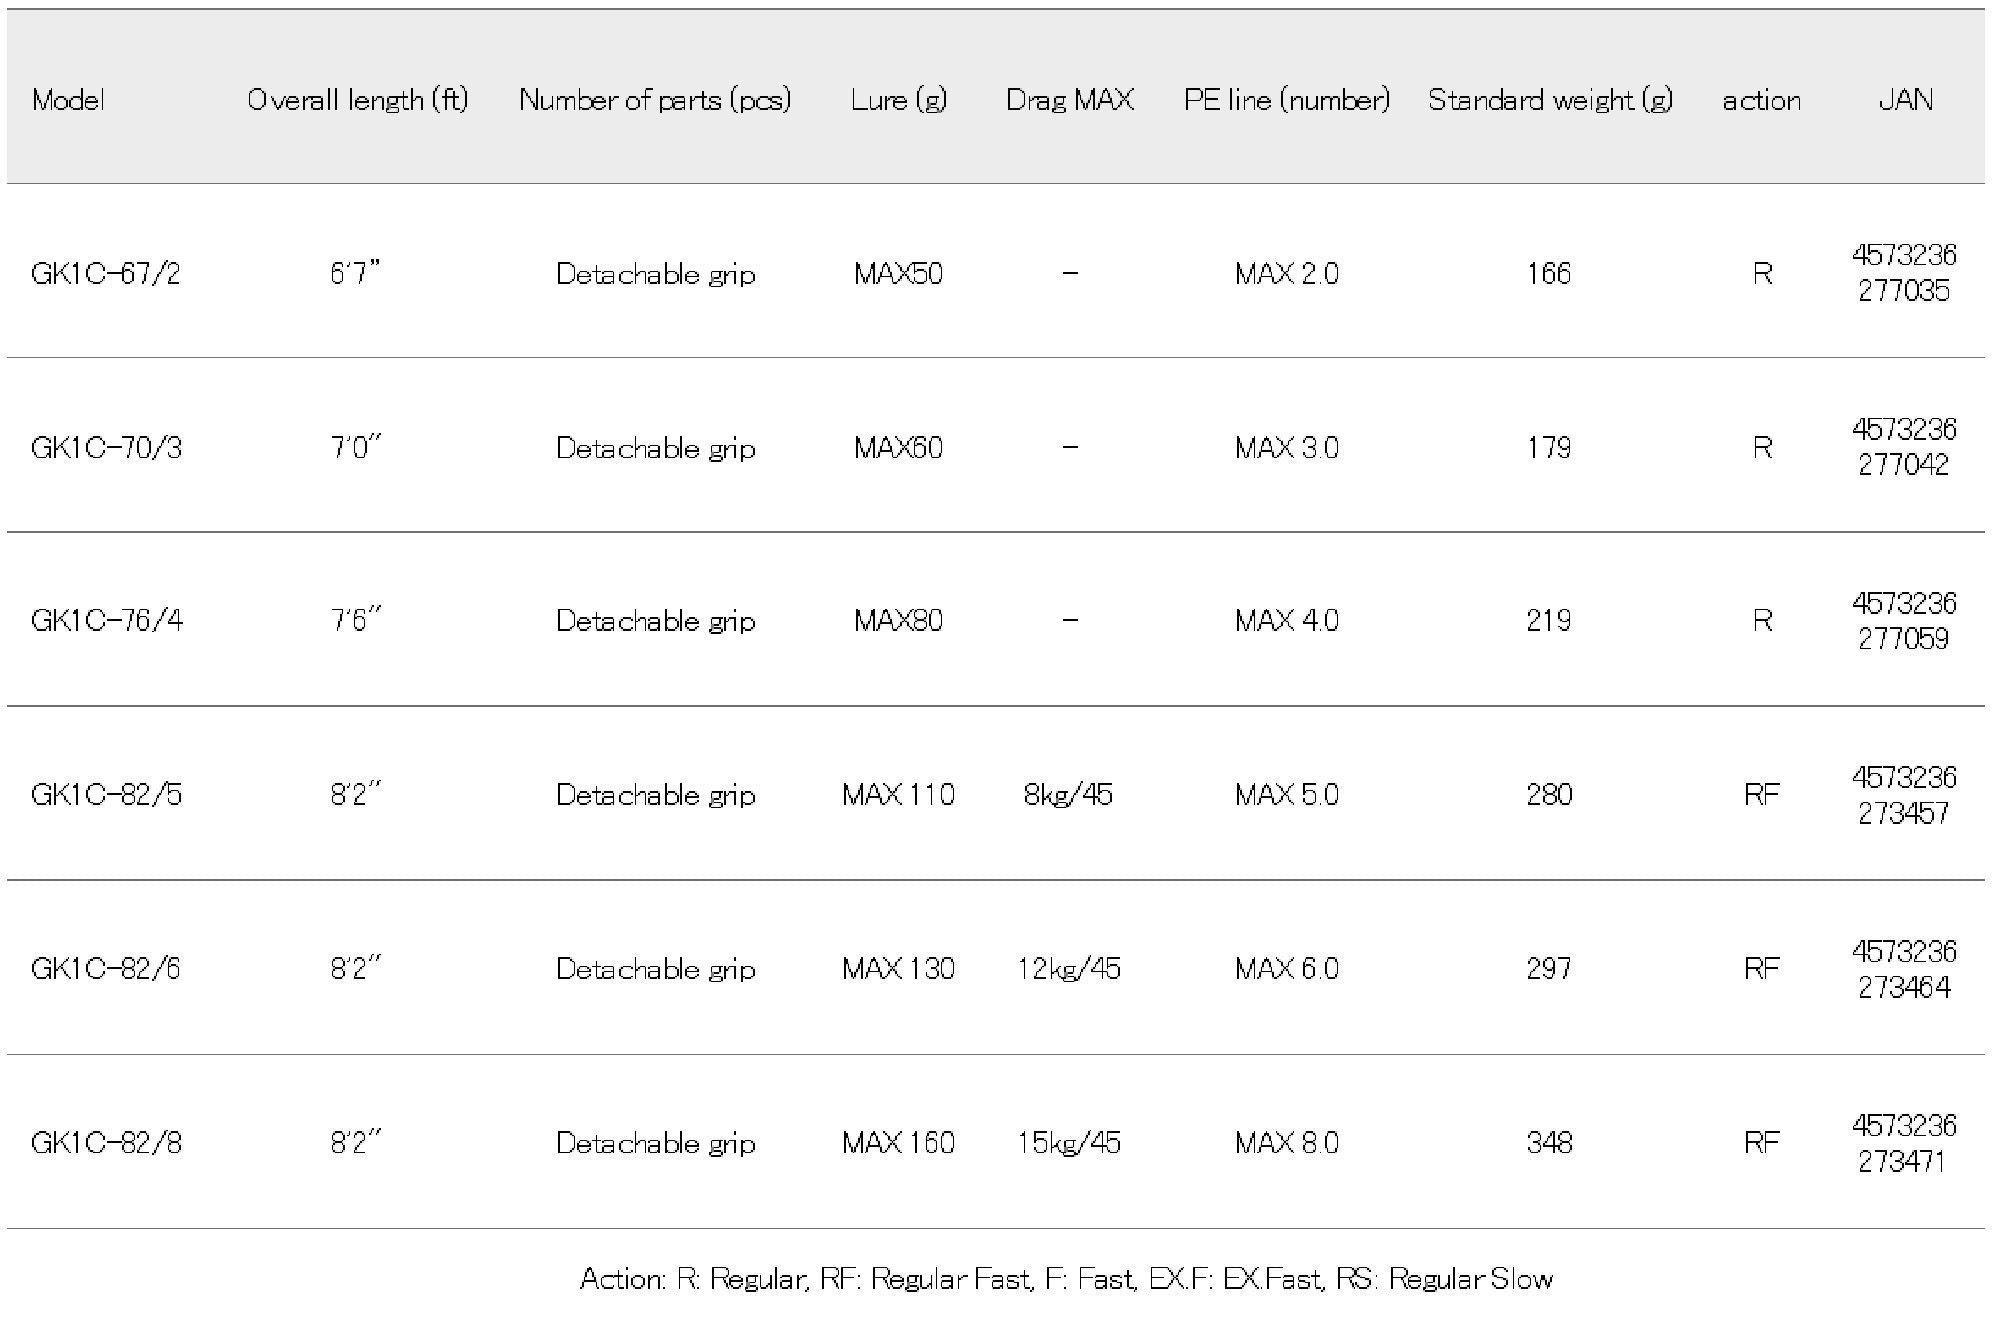Click the PE line (number) header

coord(1286,100)
